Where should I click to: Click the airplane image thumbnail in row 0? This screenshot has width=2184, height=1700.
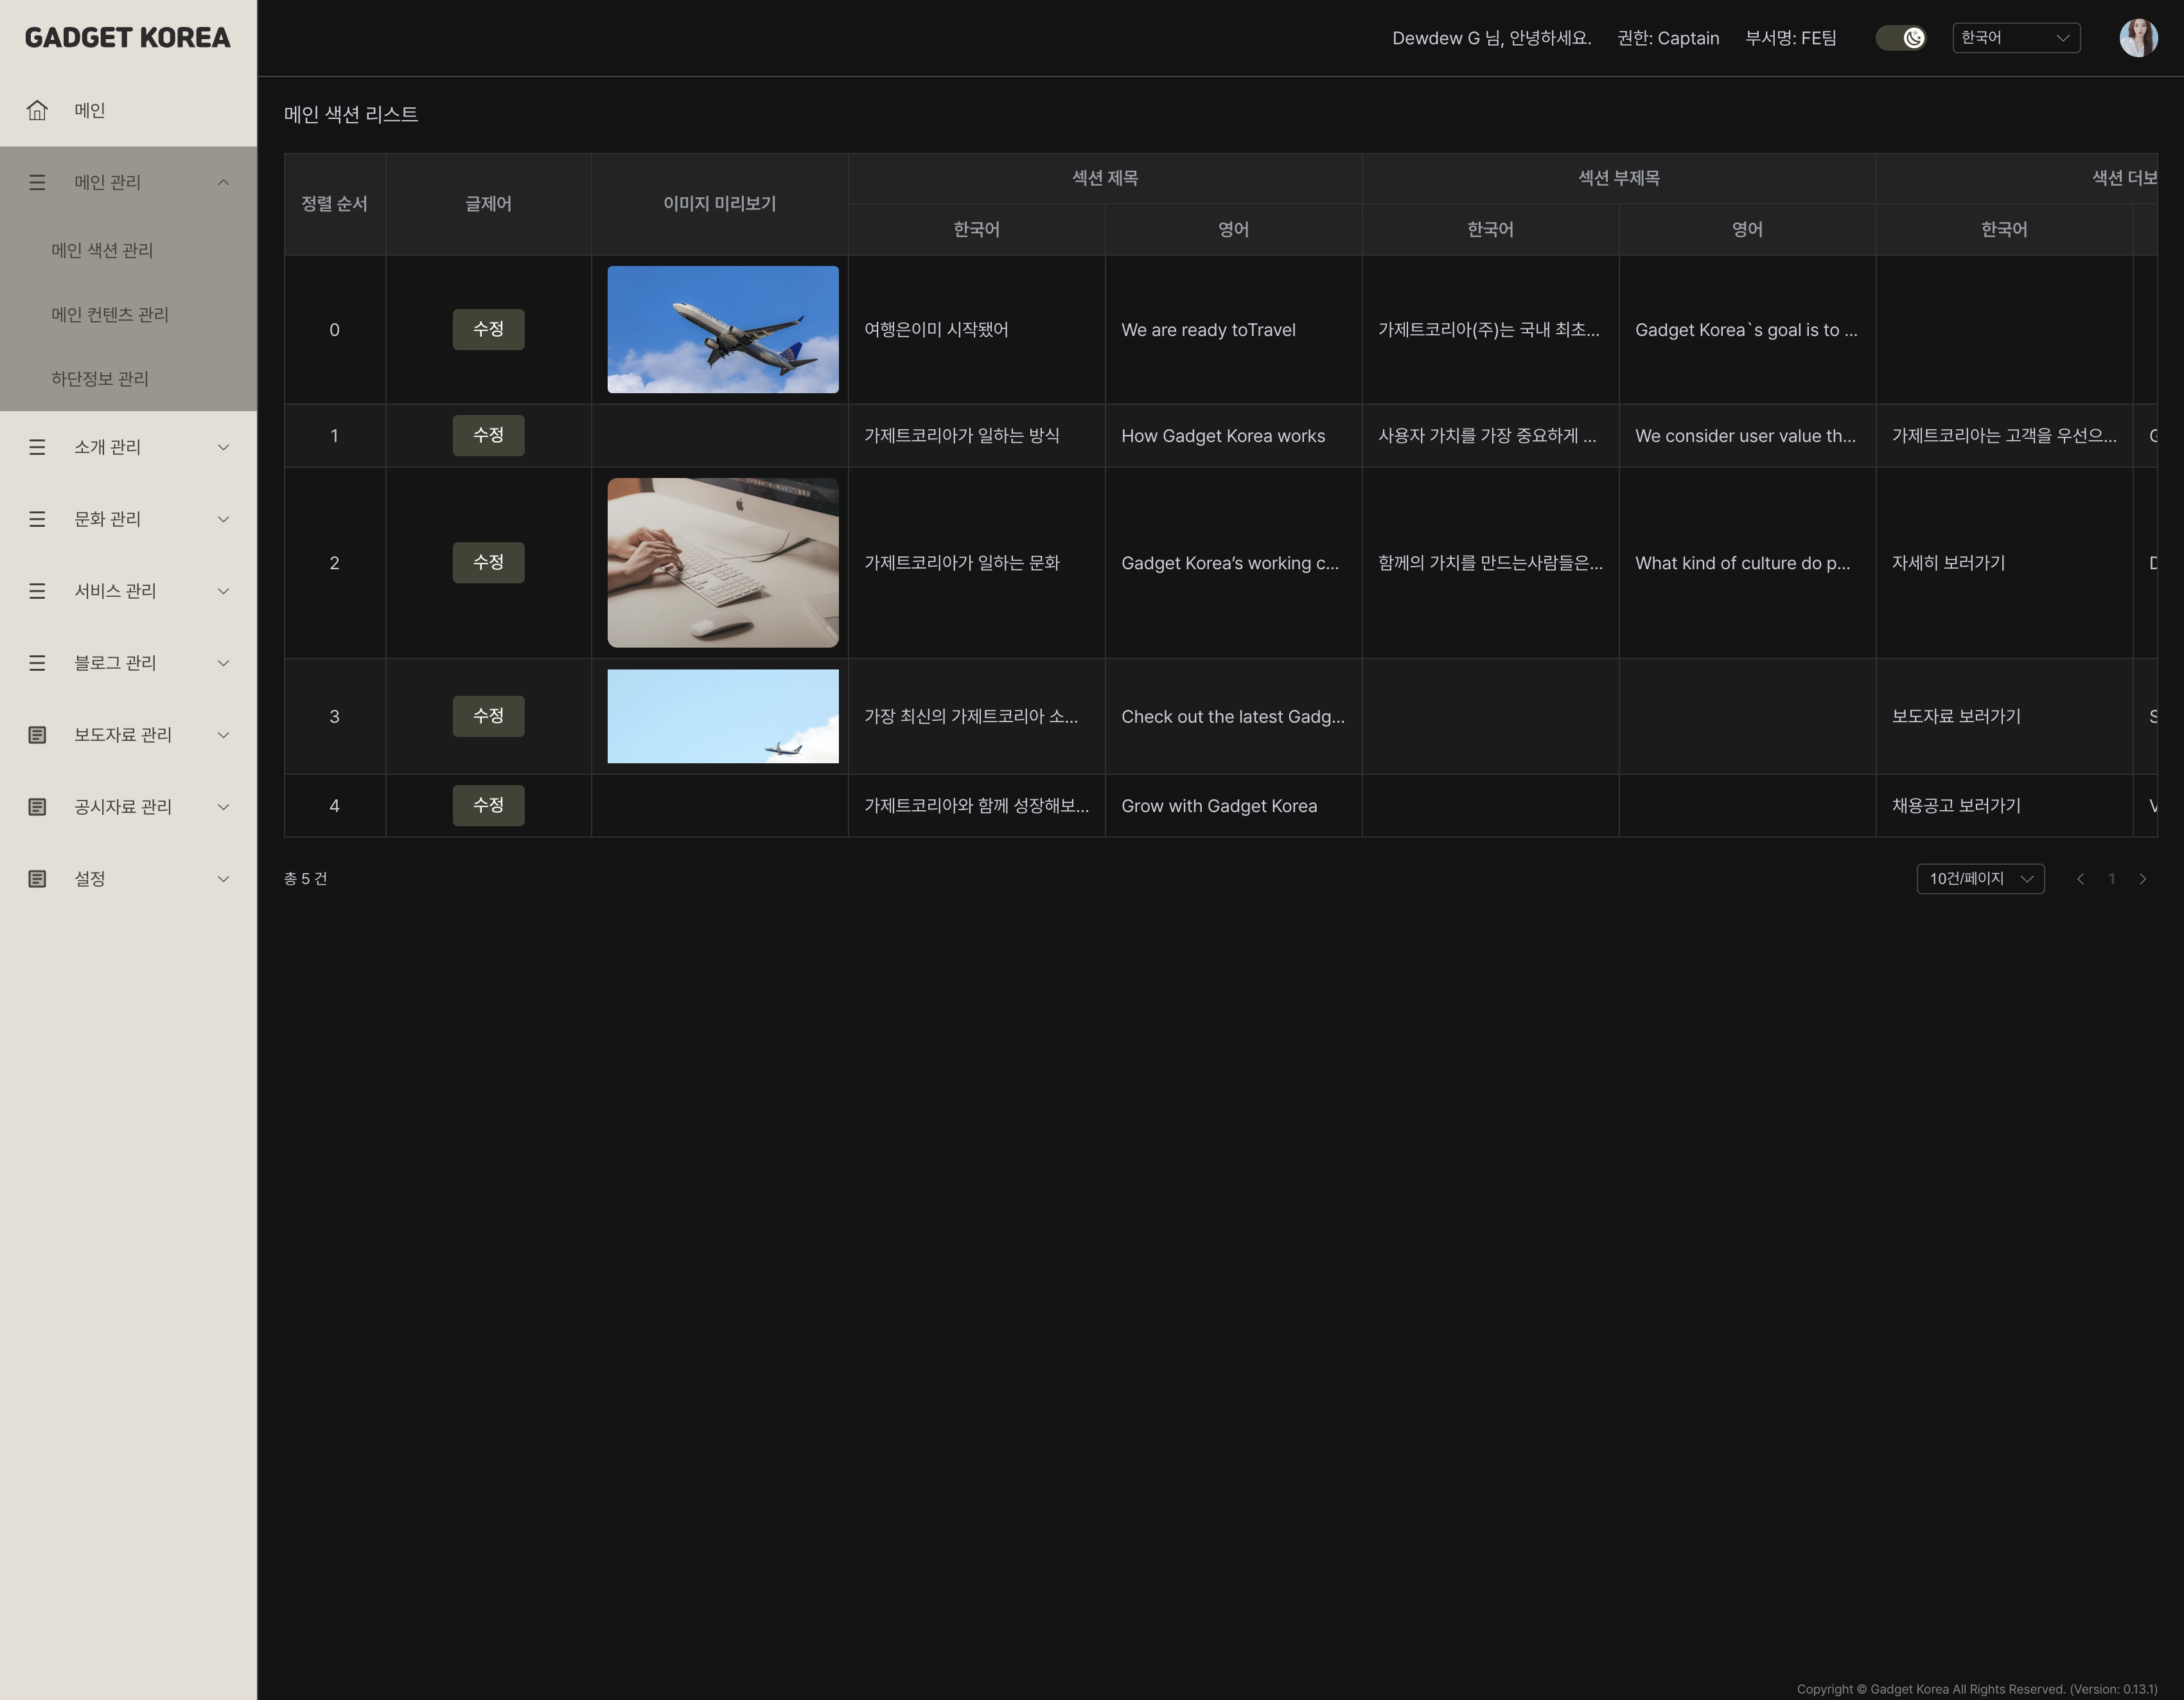click(722, 329)
